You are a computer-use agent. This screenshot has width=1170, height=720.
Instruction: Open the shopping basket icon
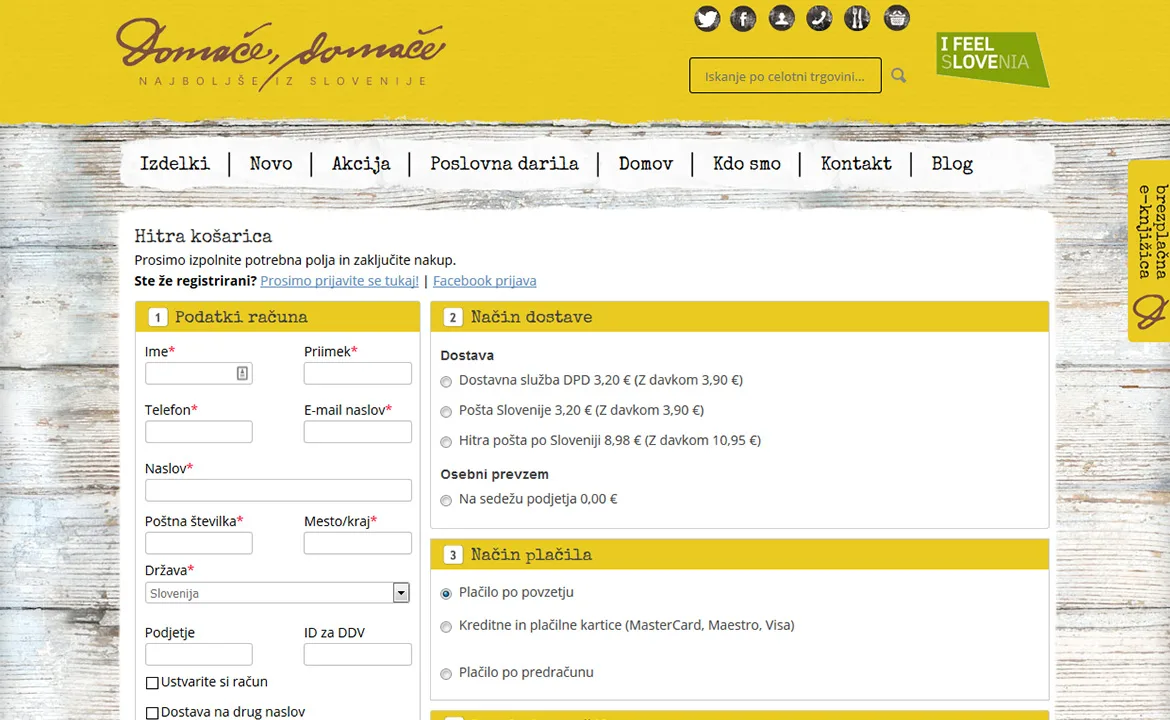pyautogui.click(x=896, y=18)
